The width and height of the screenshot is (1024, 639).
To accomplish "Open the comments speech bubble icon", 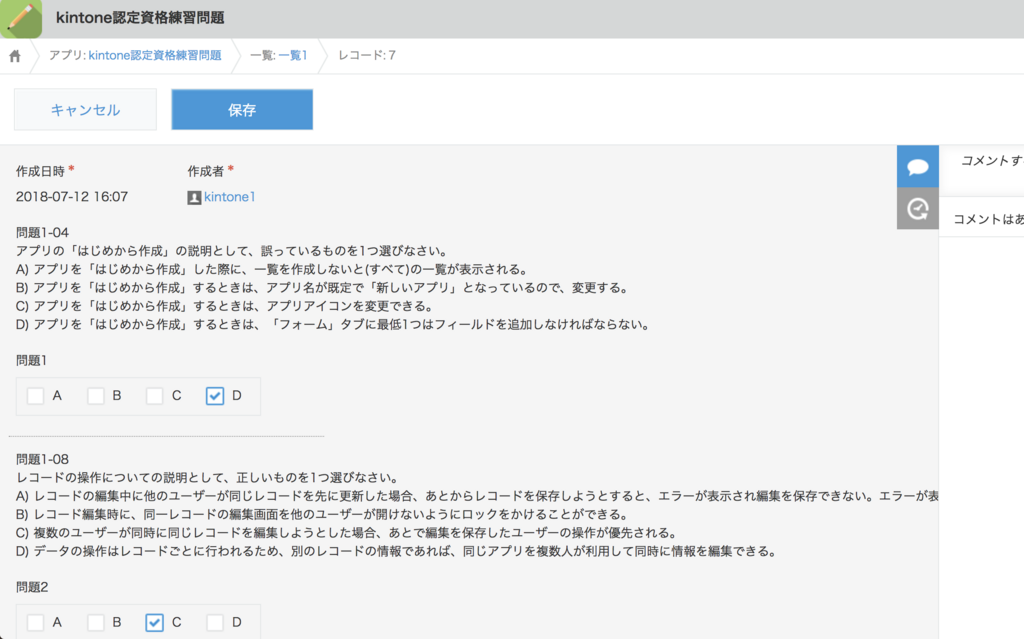I will tap(918, 167).
